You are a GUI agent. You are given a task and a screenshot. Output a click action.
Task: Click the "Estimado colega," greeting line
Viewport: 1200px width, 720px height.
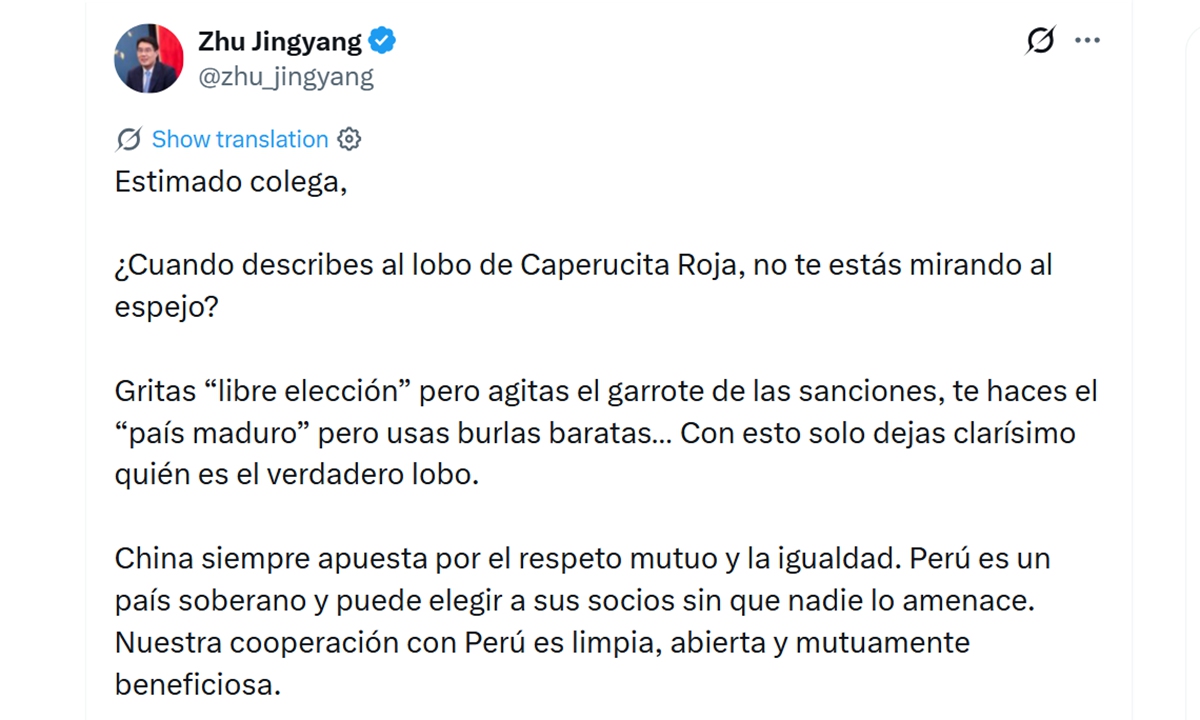[x=232, y=181]
